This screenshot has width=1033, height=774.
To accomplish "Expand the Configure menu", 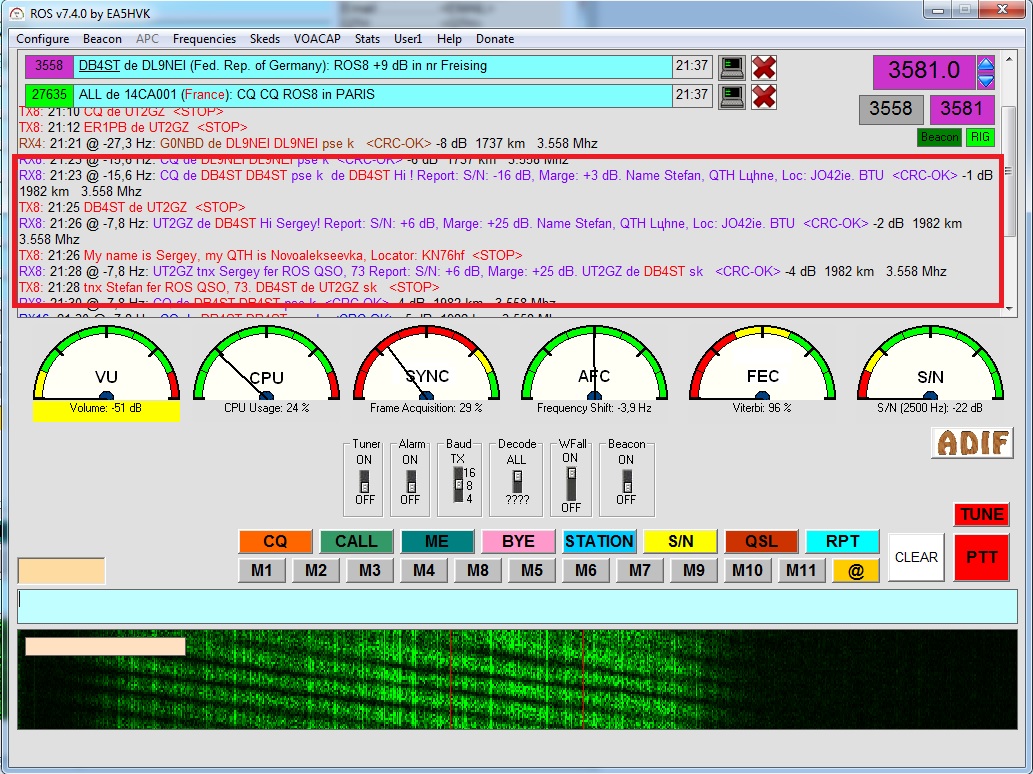I will [x=43, y=39].
